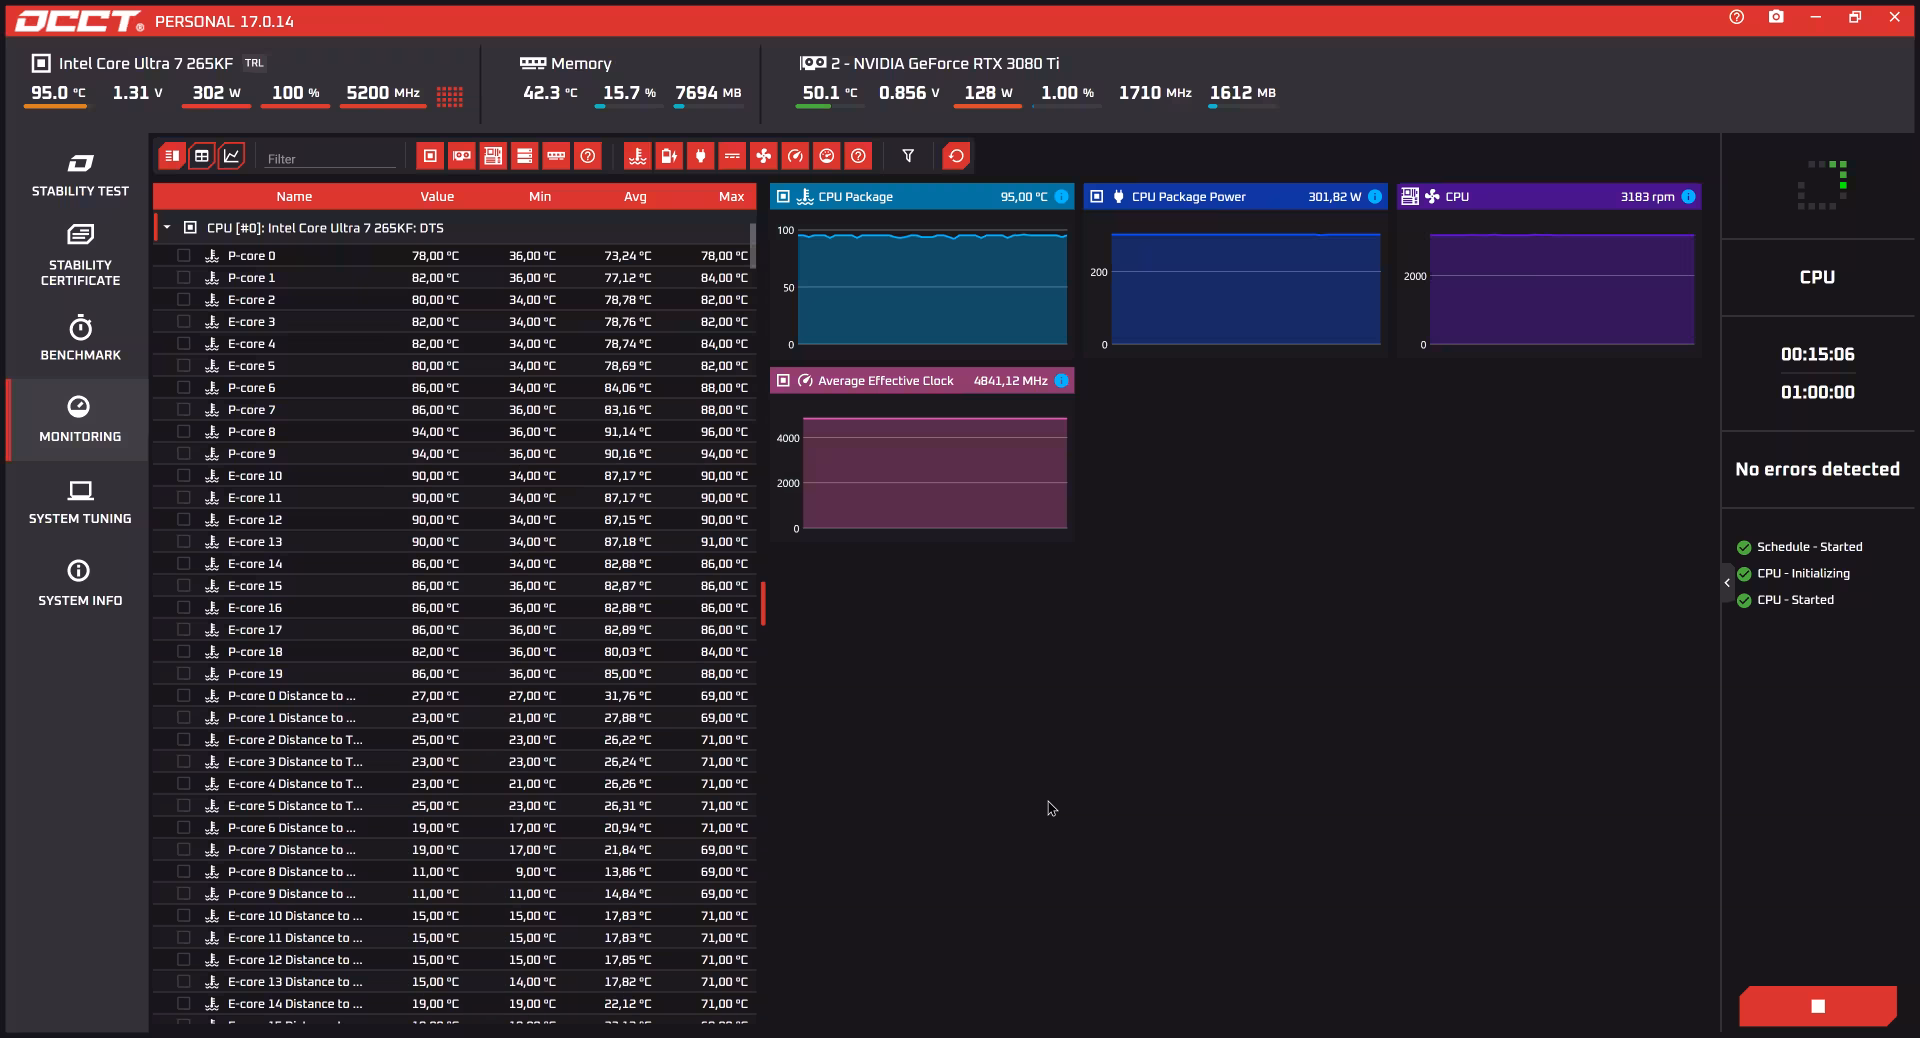Toggle the storage sensor filter icon

coord(524,156)
